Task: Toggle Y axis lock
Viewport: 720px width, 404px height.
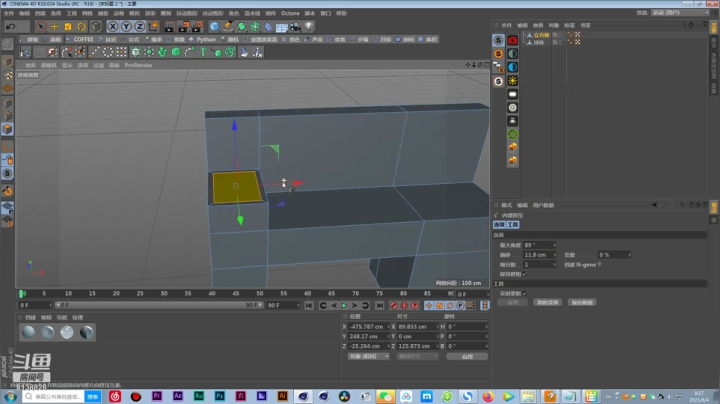Action: [126, 27]
